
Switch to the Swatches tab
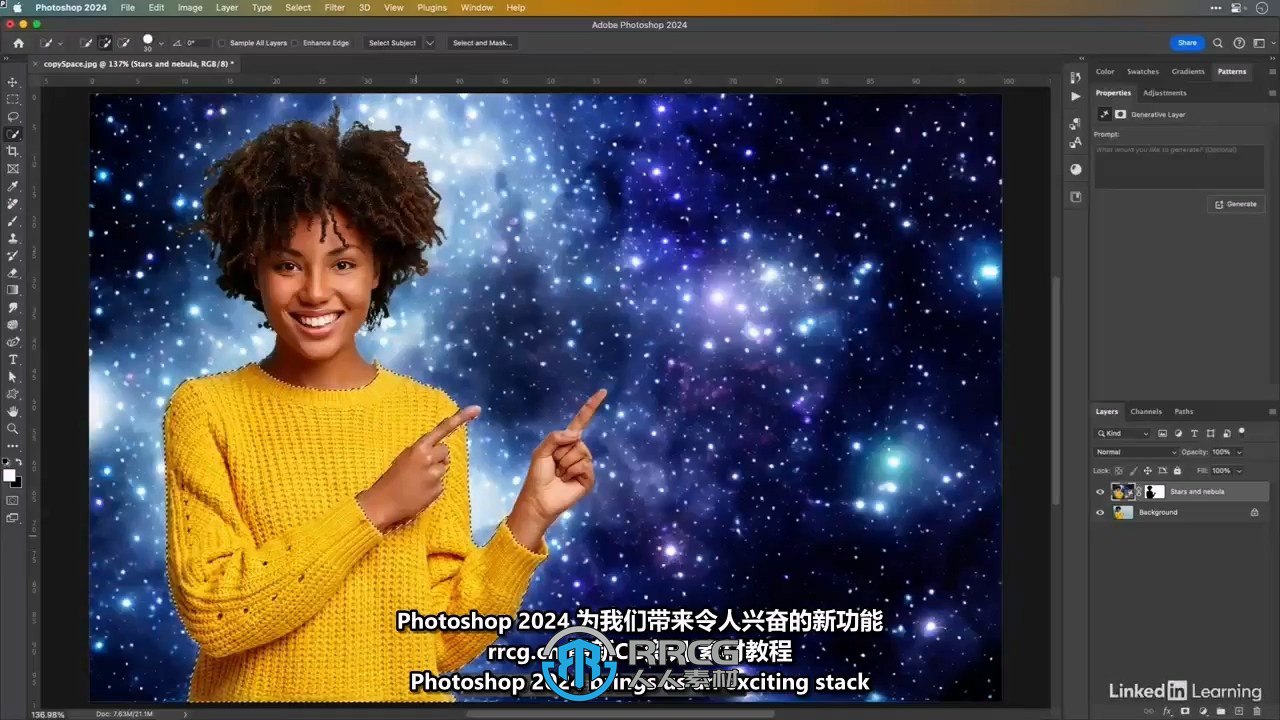(x=1143, y=72)
